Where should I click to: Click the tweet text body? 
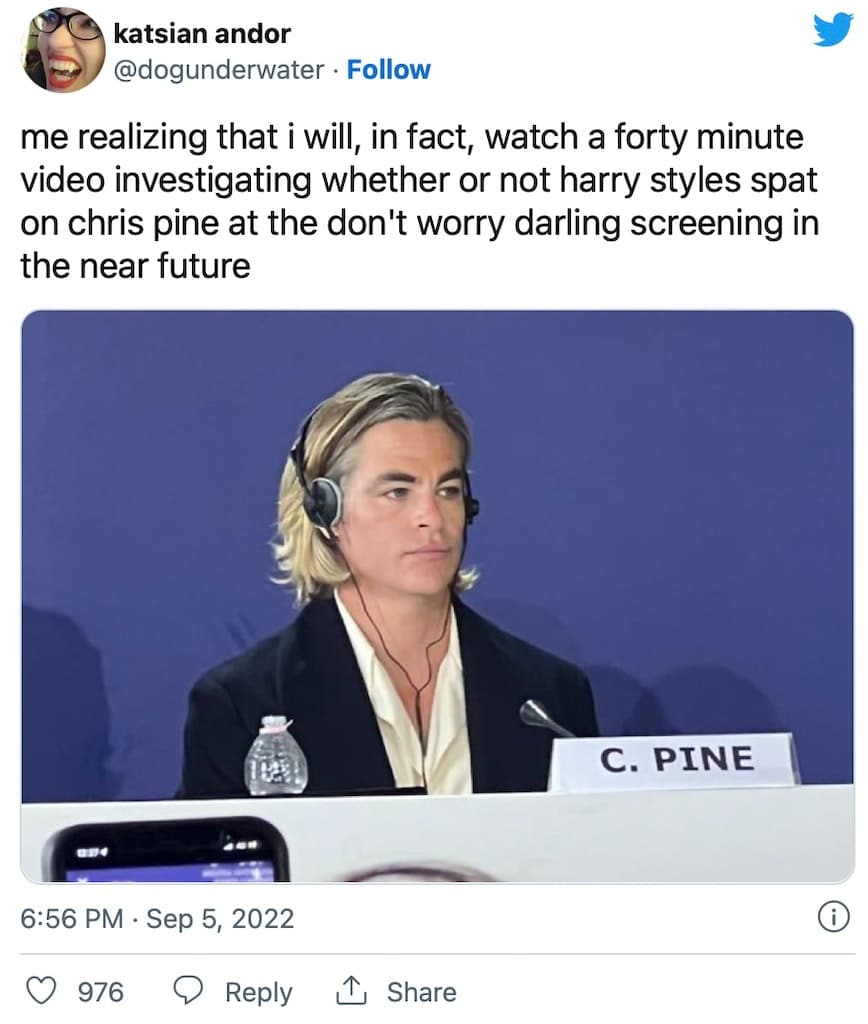tap(419, 201)
